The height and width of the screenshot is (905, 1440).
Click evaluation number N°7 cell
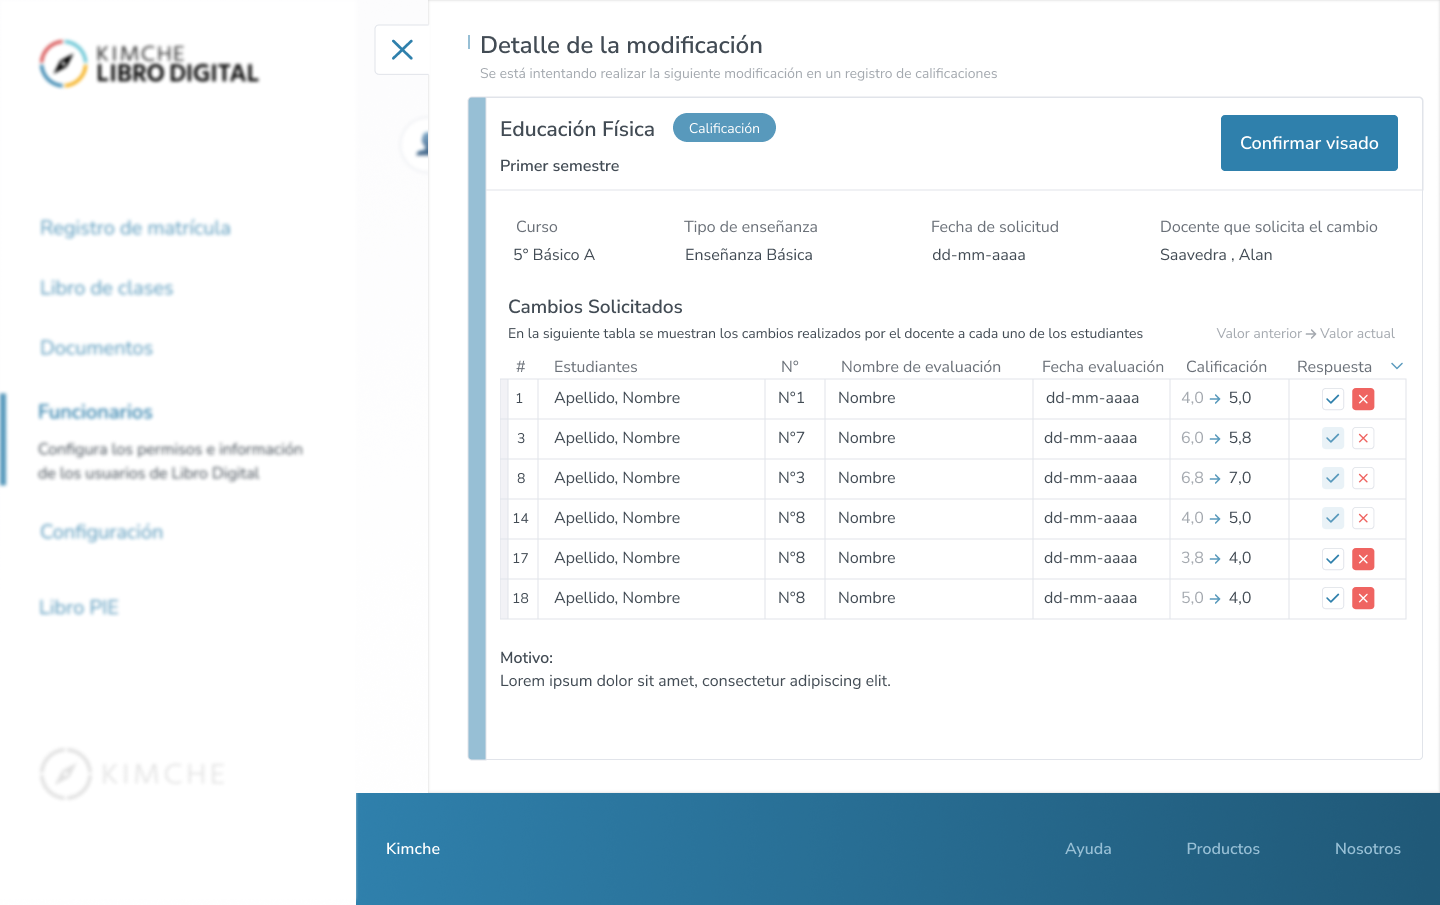[791, 438]
